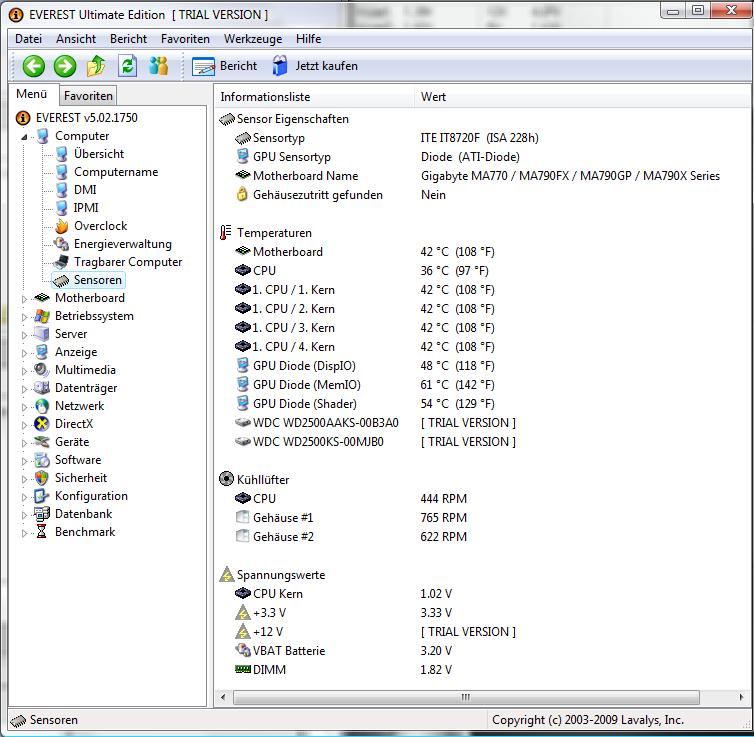Click the horizontal scrollbar thumb
754x737 pixels.
[465, 697]
